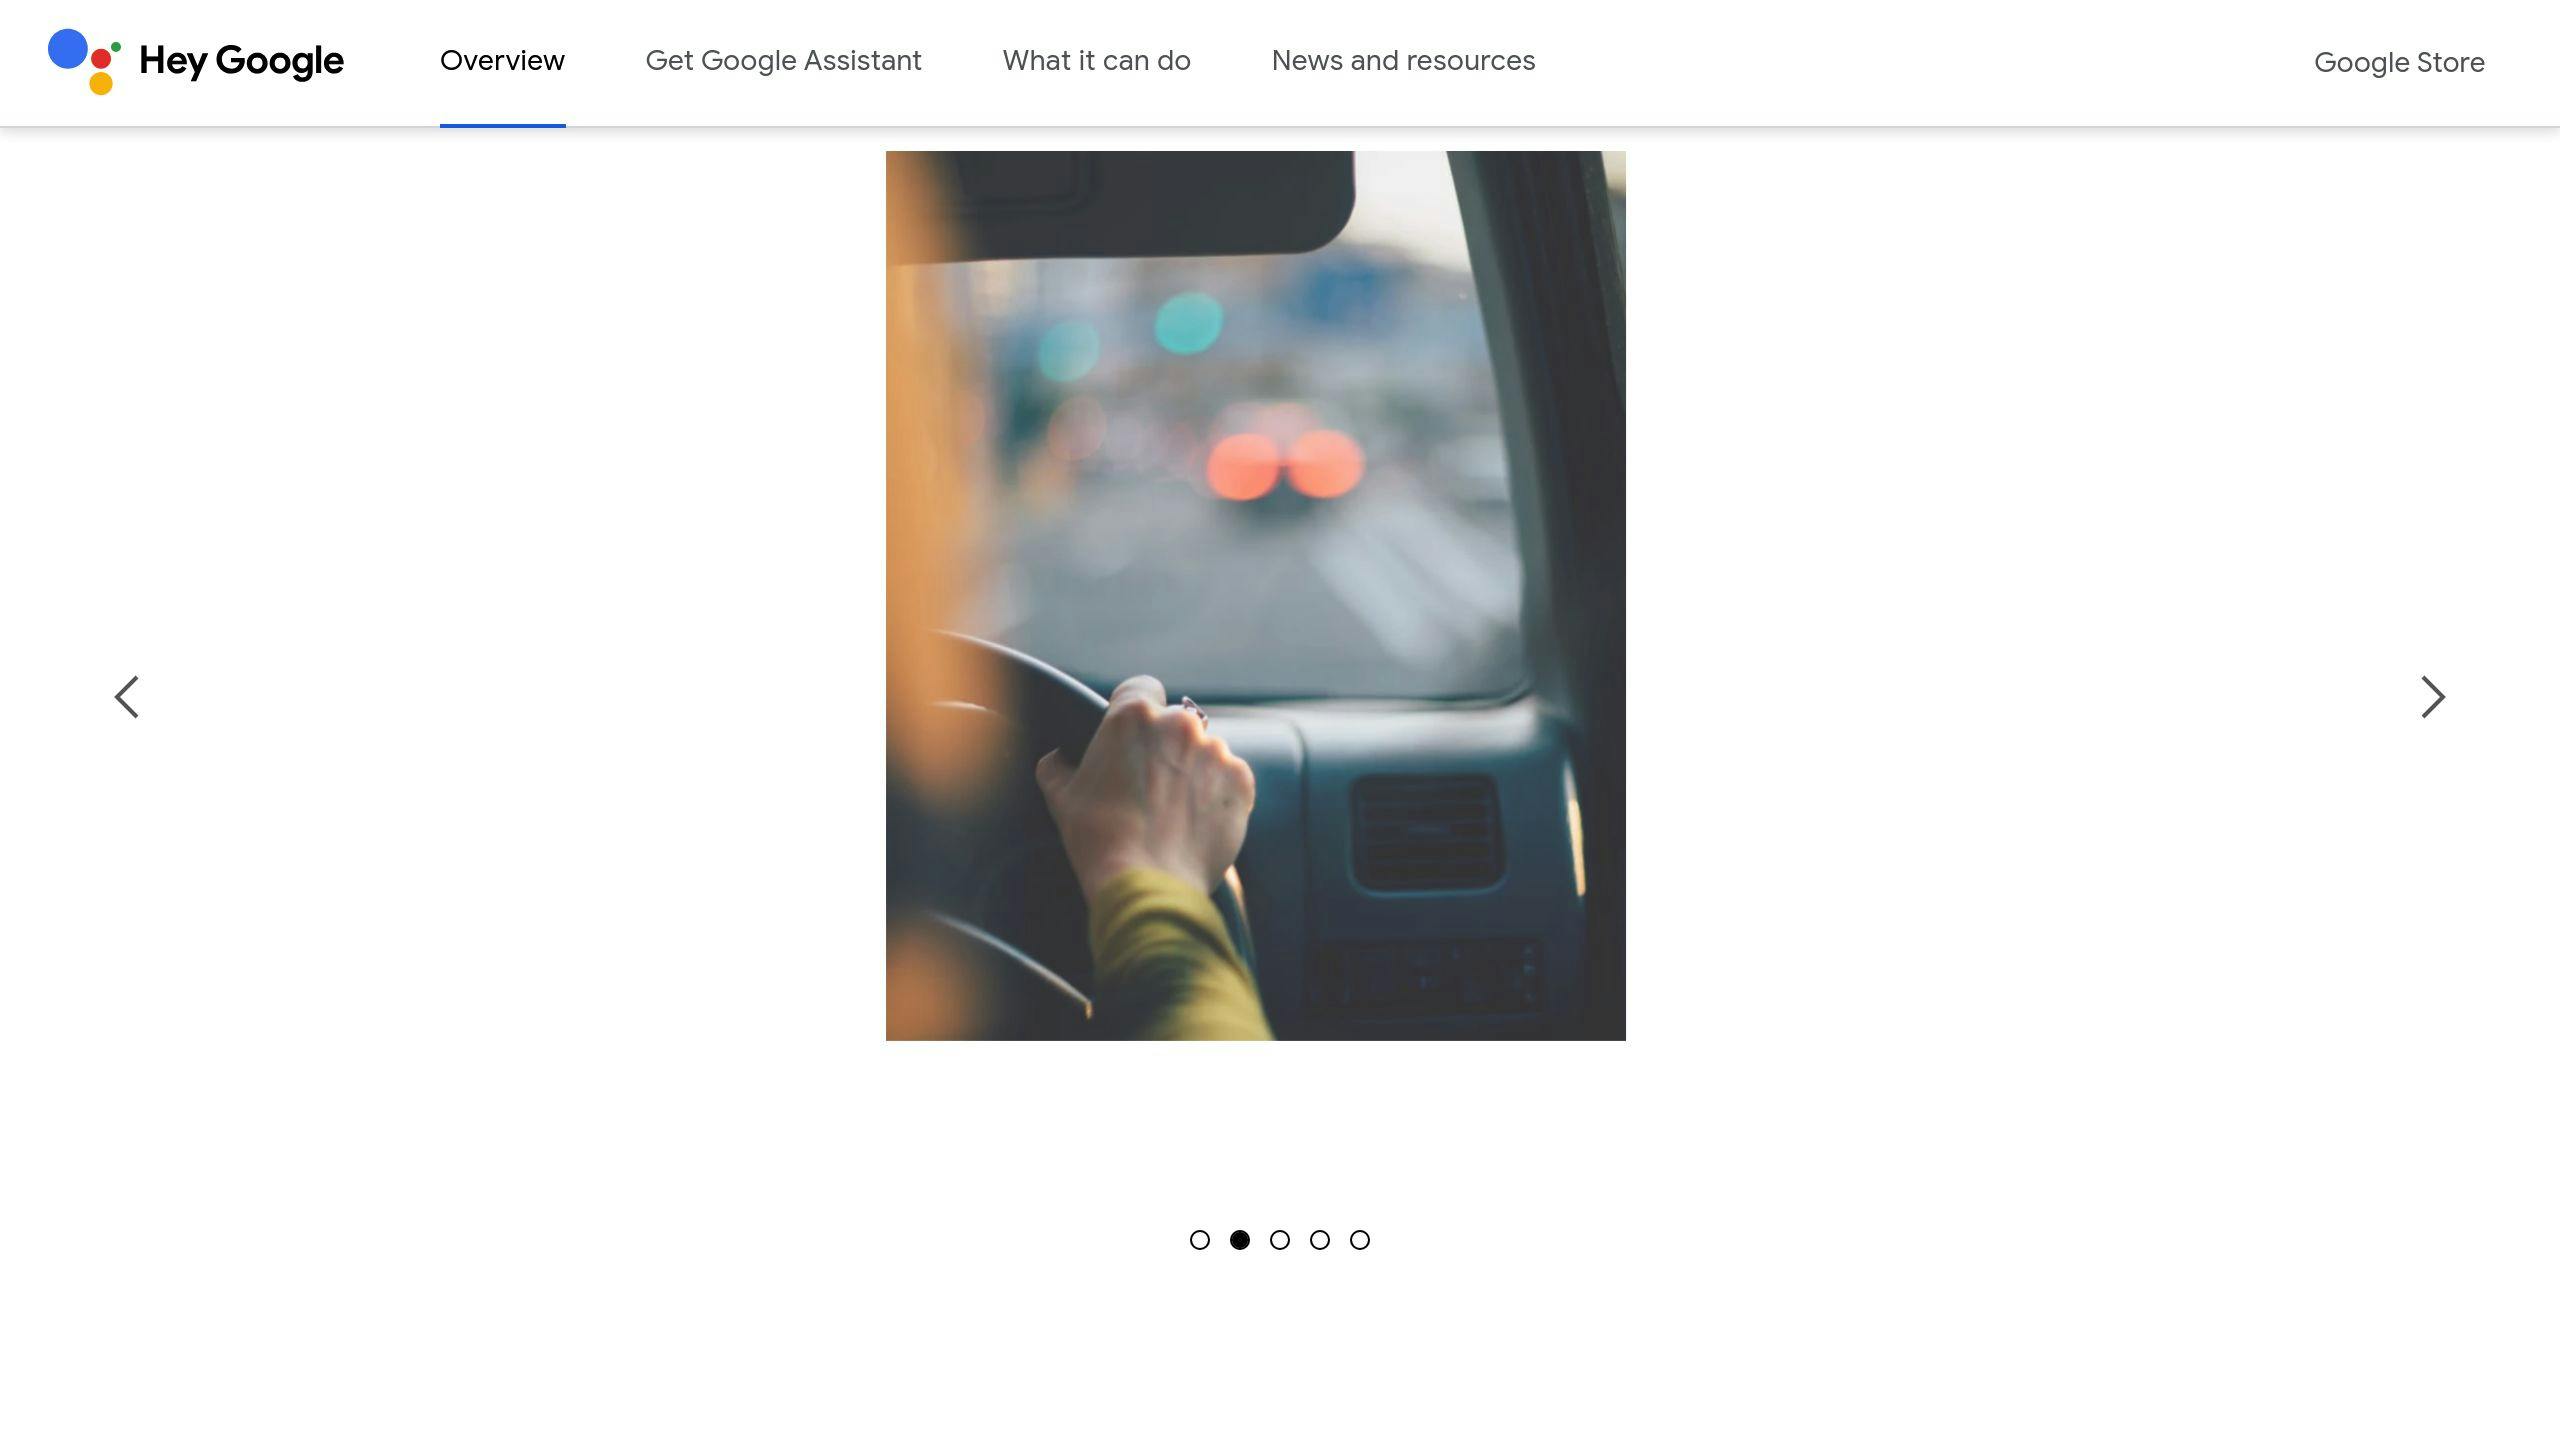The width and height of the screenshot is (2560, 1440).
Task: Expand News and resources dropdown
Action: pyautogui.click(x=1403, y=60)
